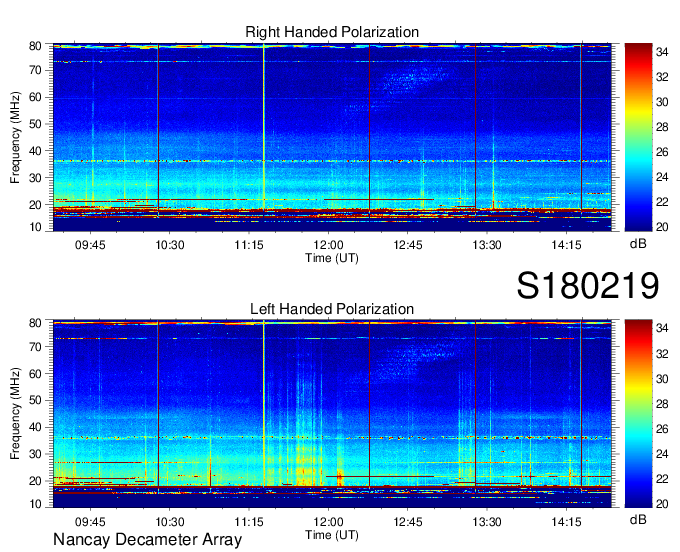
Task: Click "22" on the Left Handed color bar scale
Action: (x=662, y=479)
